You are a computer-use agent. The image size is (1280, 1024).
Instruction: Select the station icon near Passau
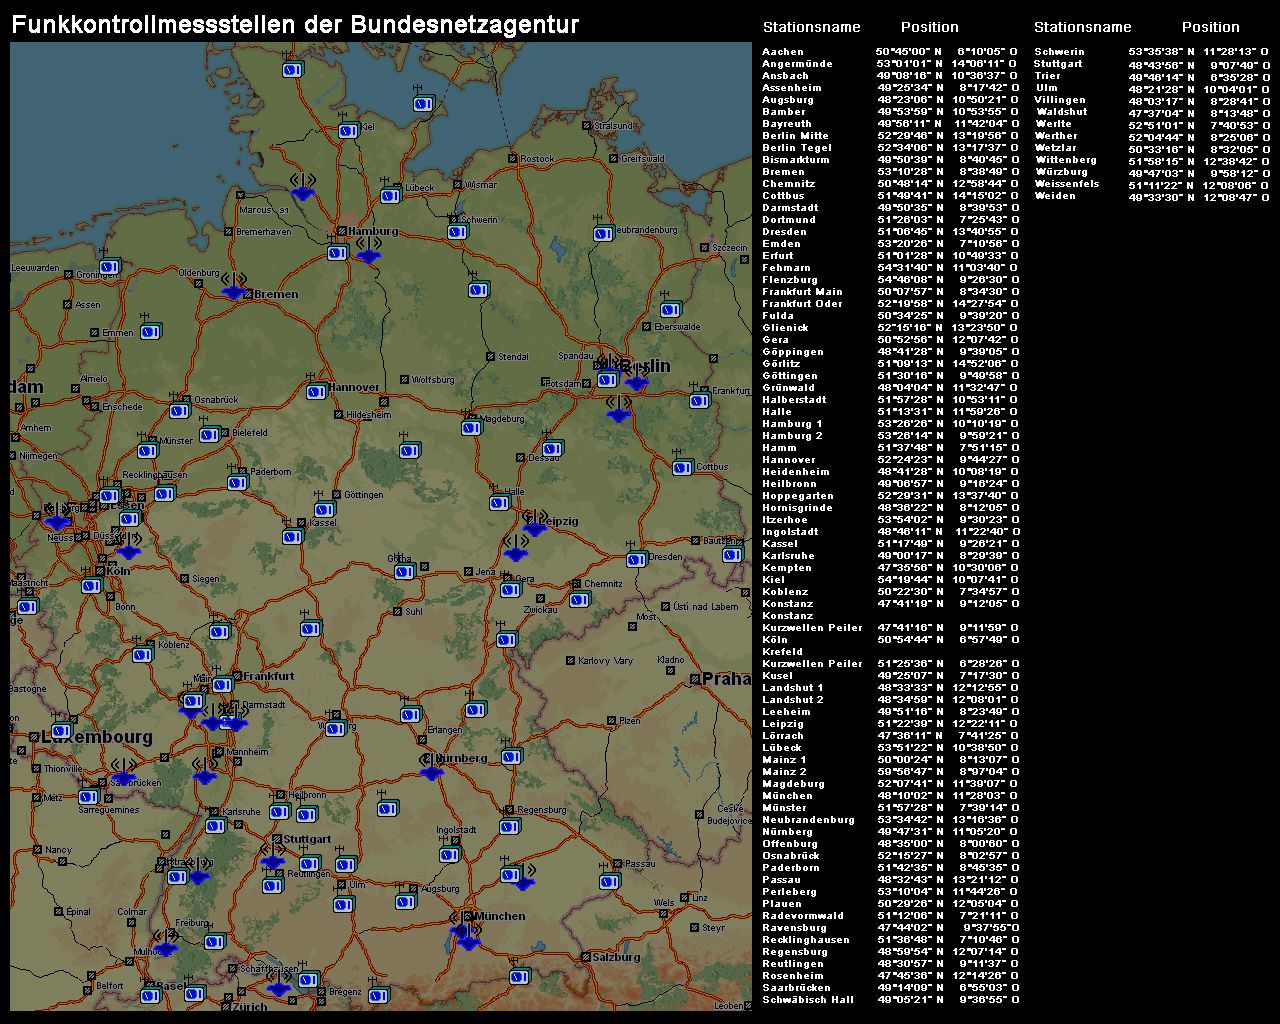[x=609, y=881]
